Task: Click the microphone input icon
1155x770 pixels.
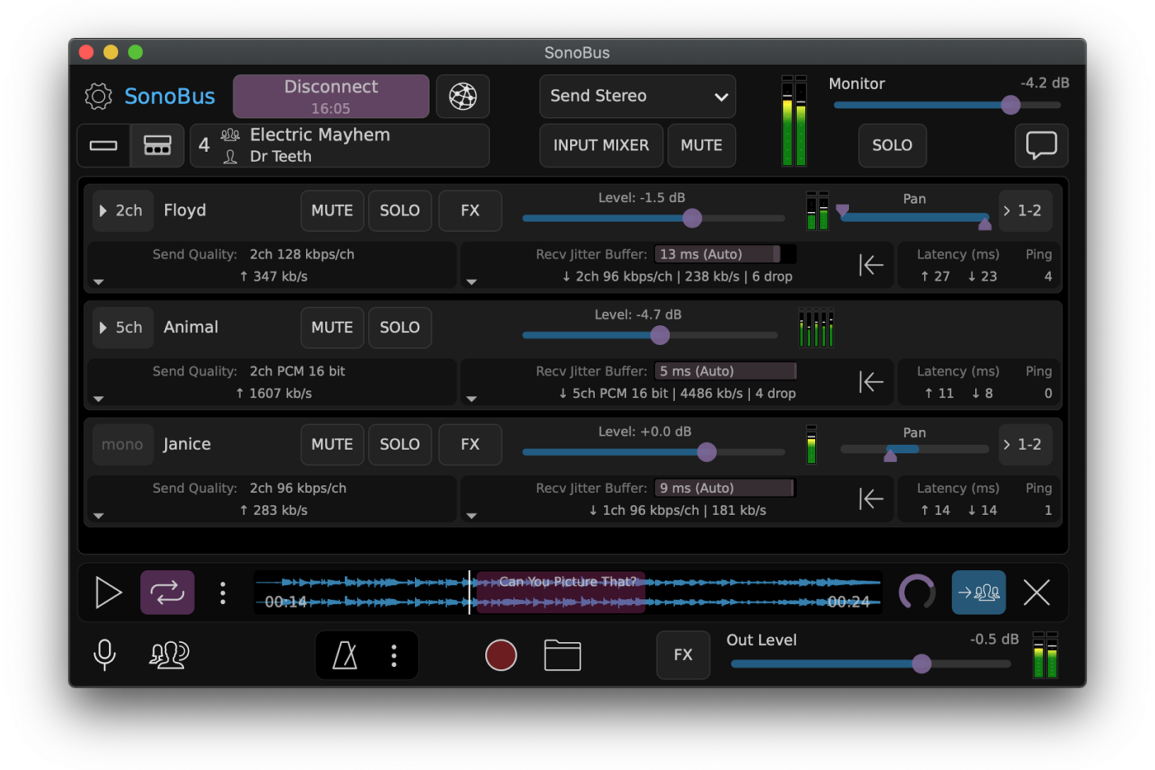Action: (105, 655)
